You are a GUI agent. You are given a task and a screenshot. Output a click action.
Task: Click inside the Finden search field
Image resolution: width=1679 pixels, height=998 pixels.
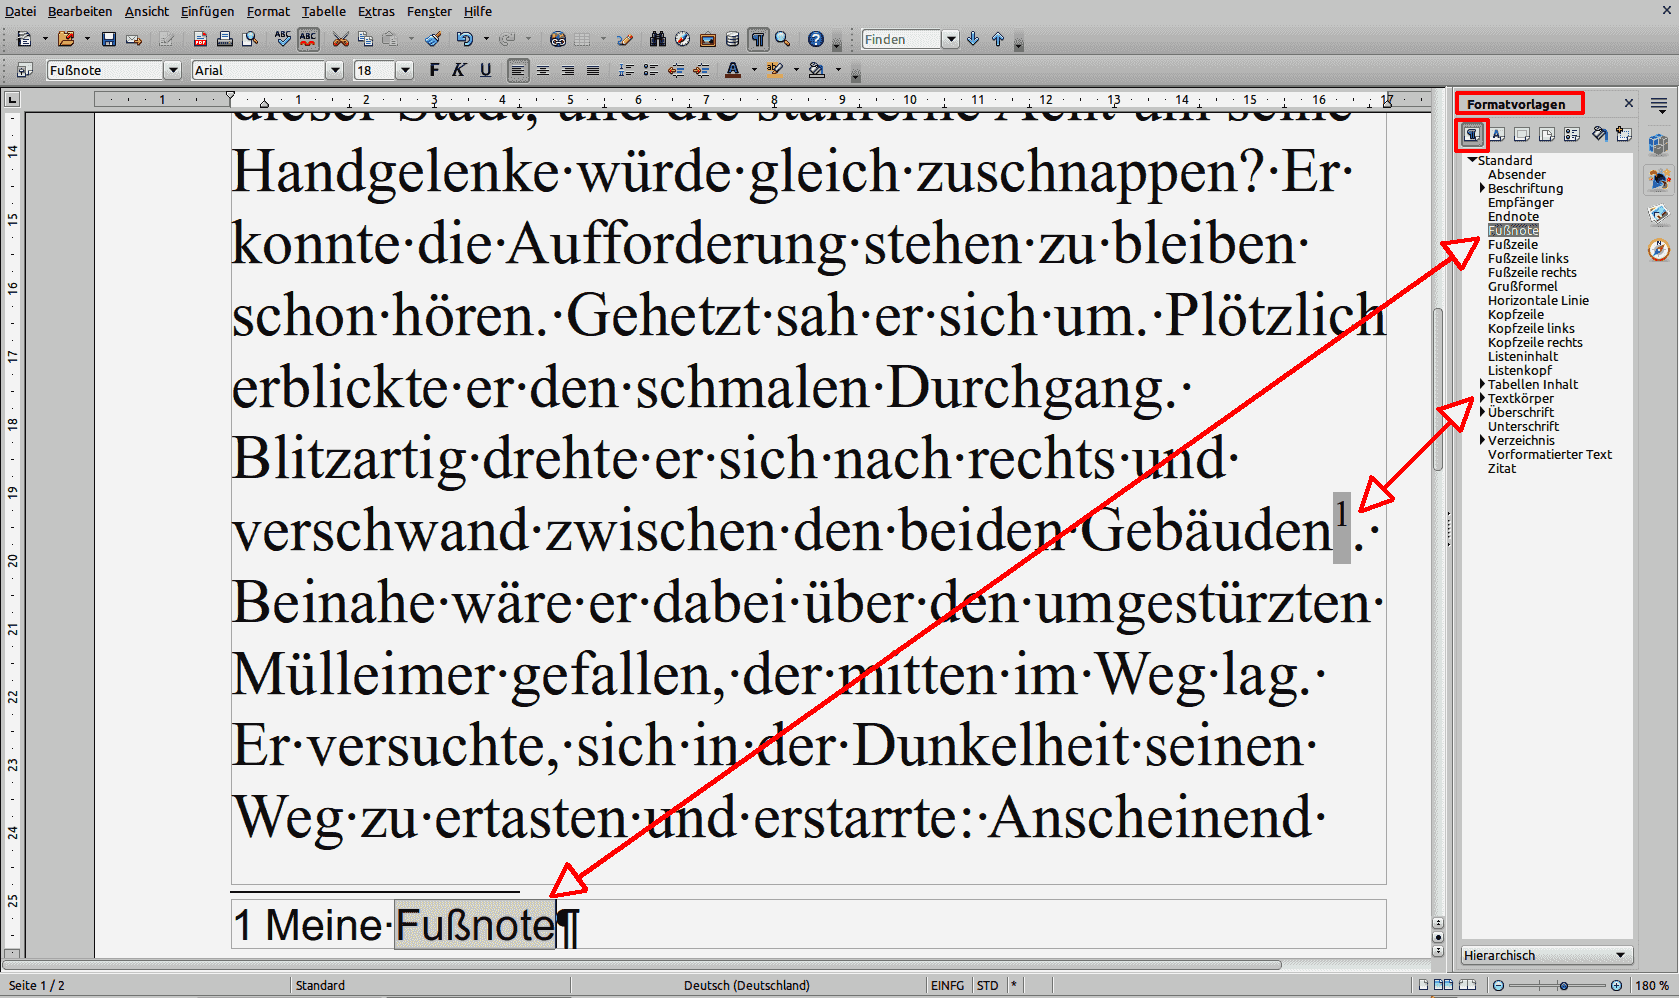900,39
